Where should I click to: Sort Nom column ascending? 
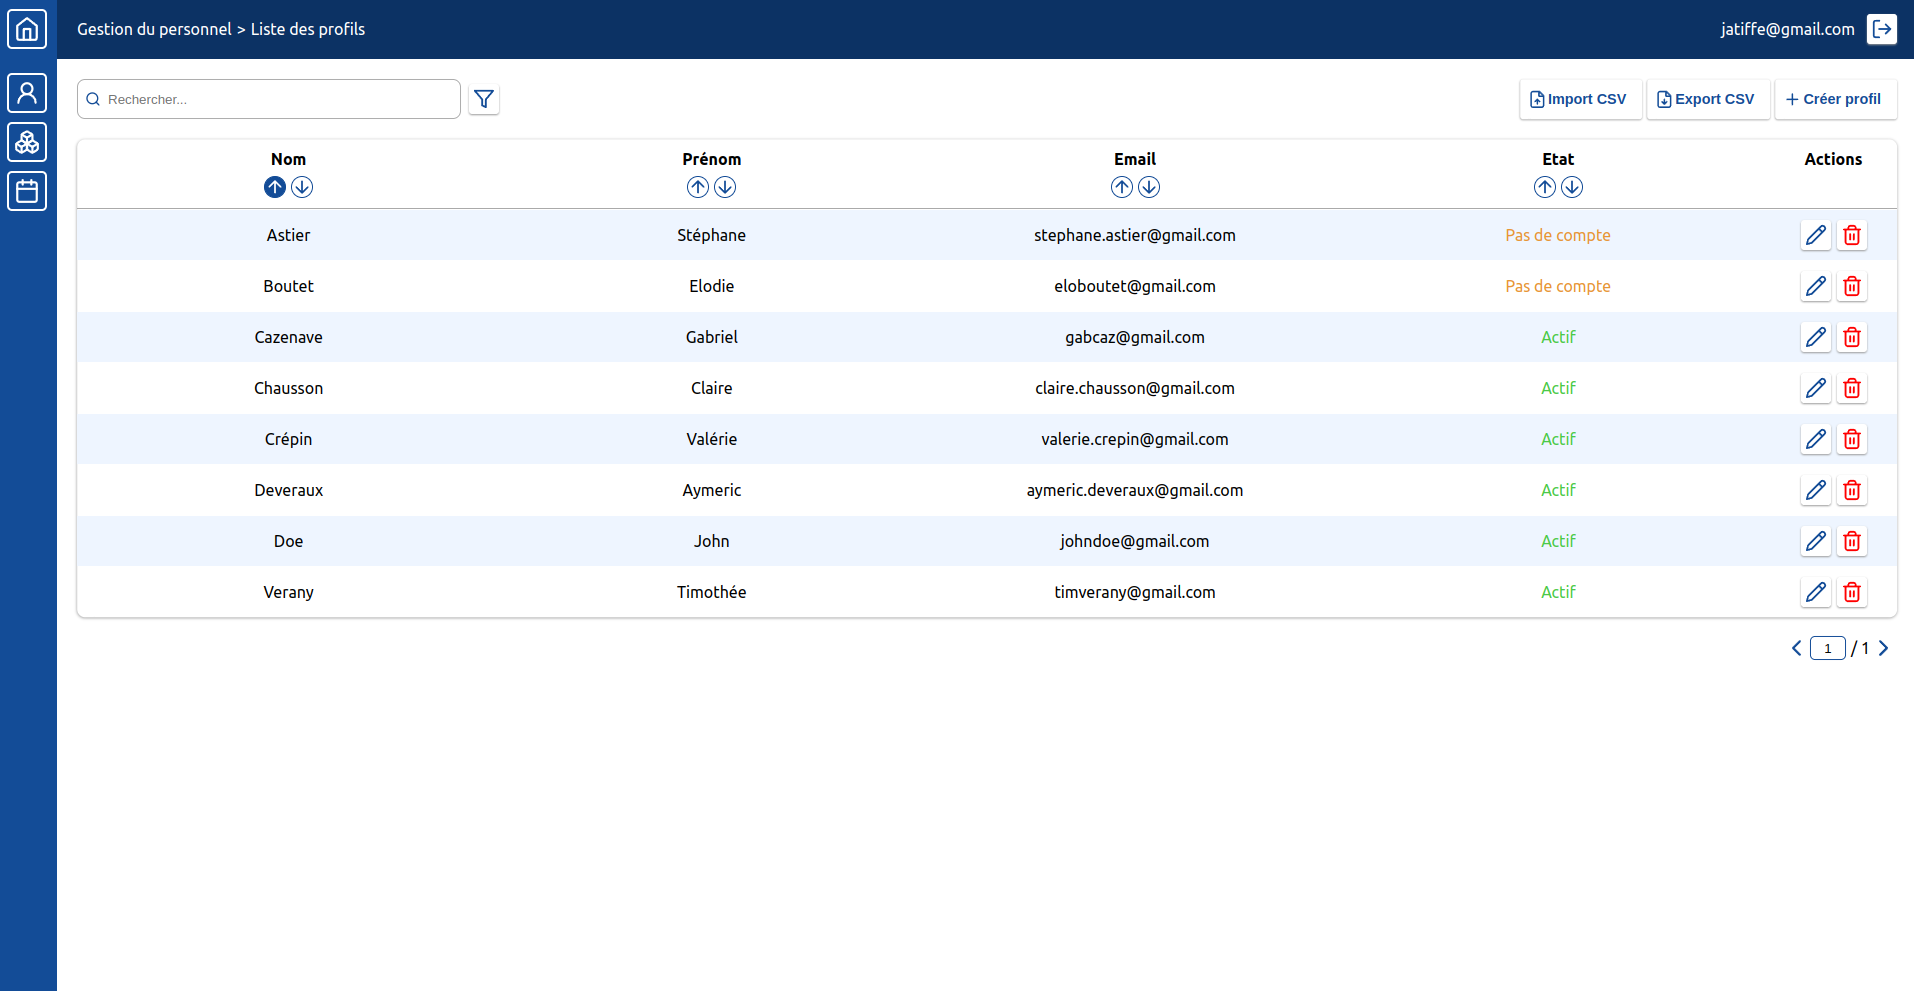click(275, 187)
